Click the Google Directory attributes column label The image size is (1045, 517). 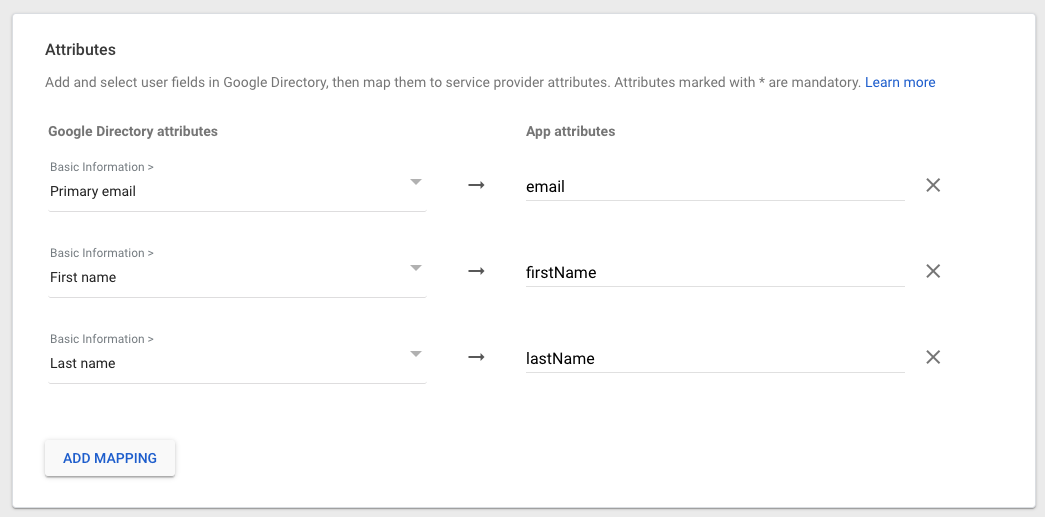tap(133, 131)
